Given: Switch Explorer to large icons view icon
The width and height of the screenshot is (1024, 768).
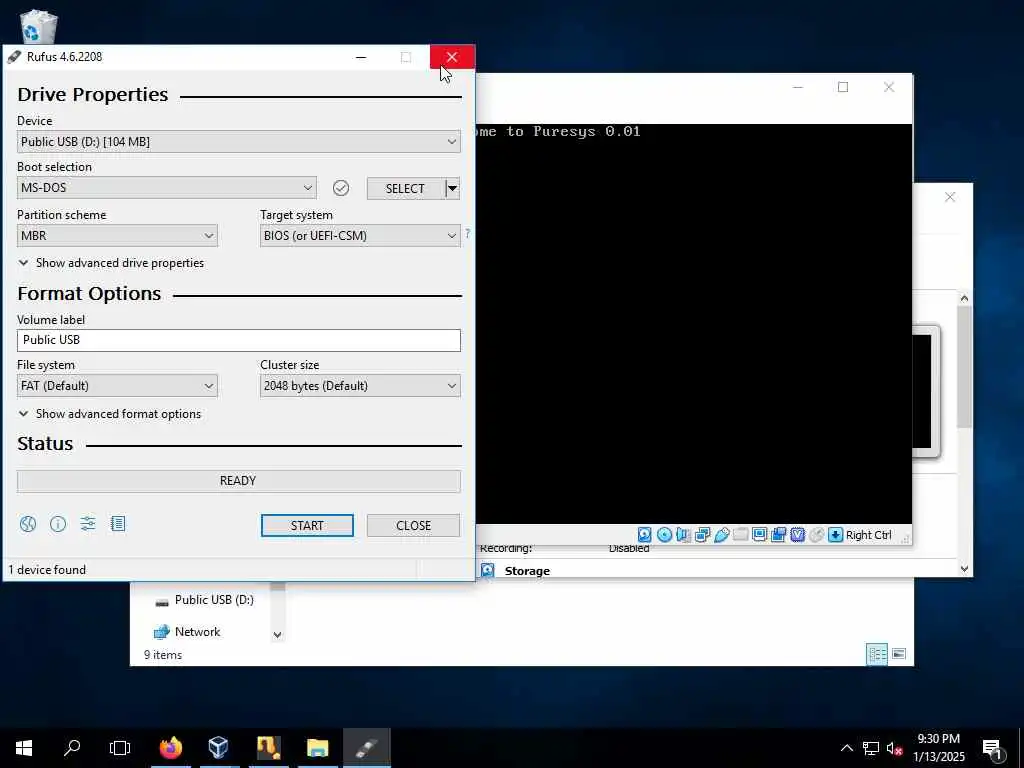Looking at the screenshot, I should [899, 654].
